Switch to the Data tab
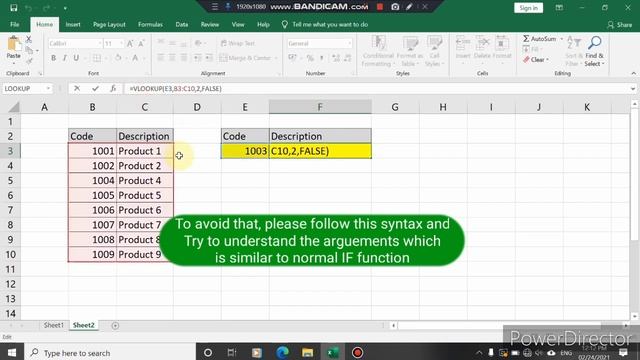The width and height of the screenshot is (640, 360). (x=182, y=24)
